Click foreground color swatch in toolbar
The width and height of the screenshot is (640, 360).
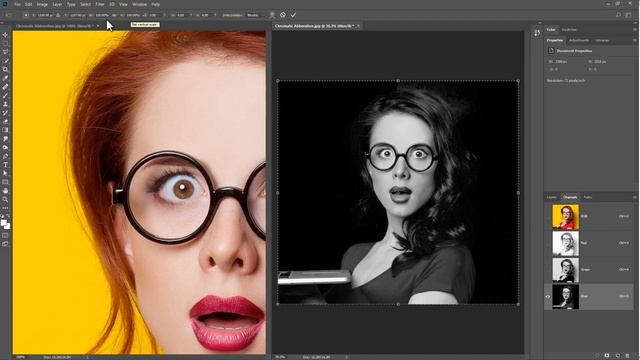[4, 222]
